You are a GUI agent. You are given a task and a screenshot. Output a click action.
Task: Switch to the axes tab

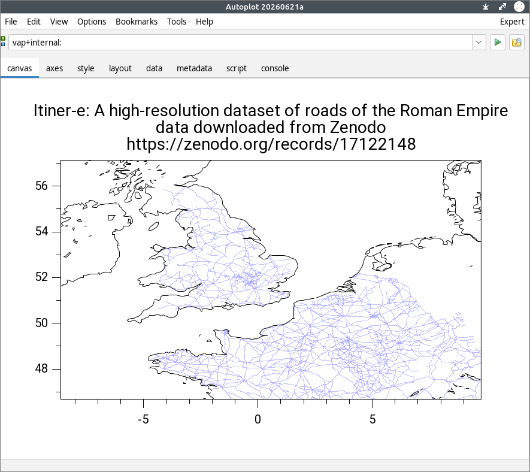[x=54, y=68]
